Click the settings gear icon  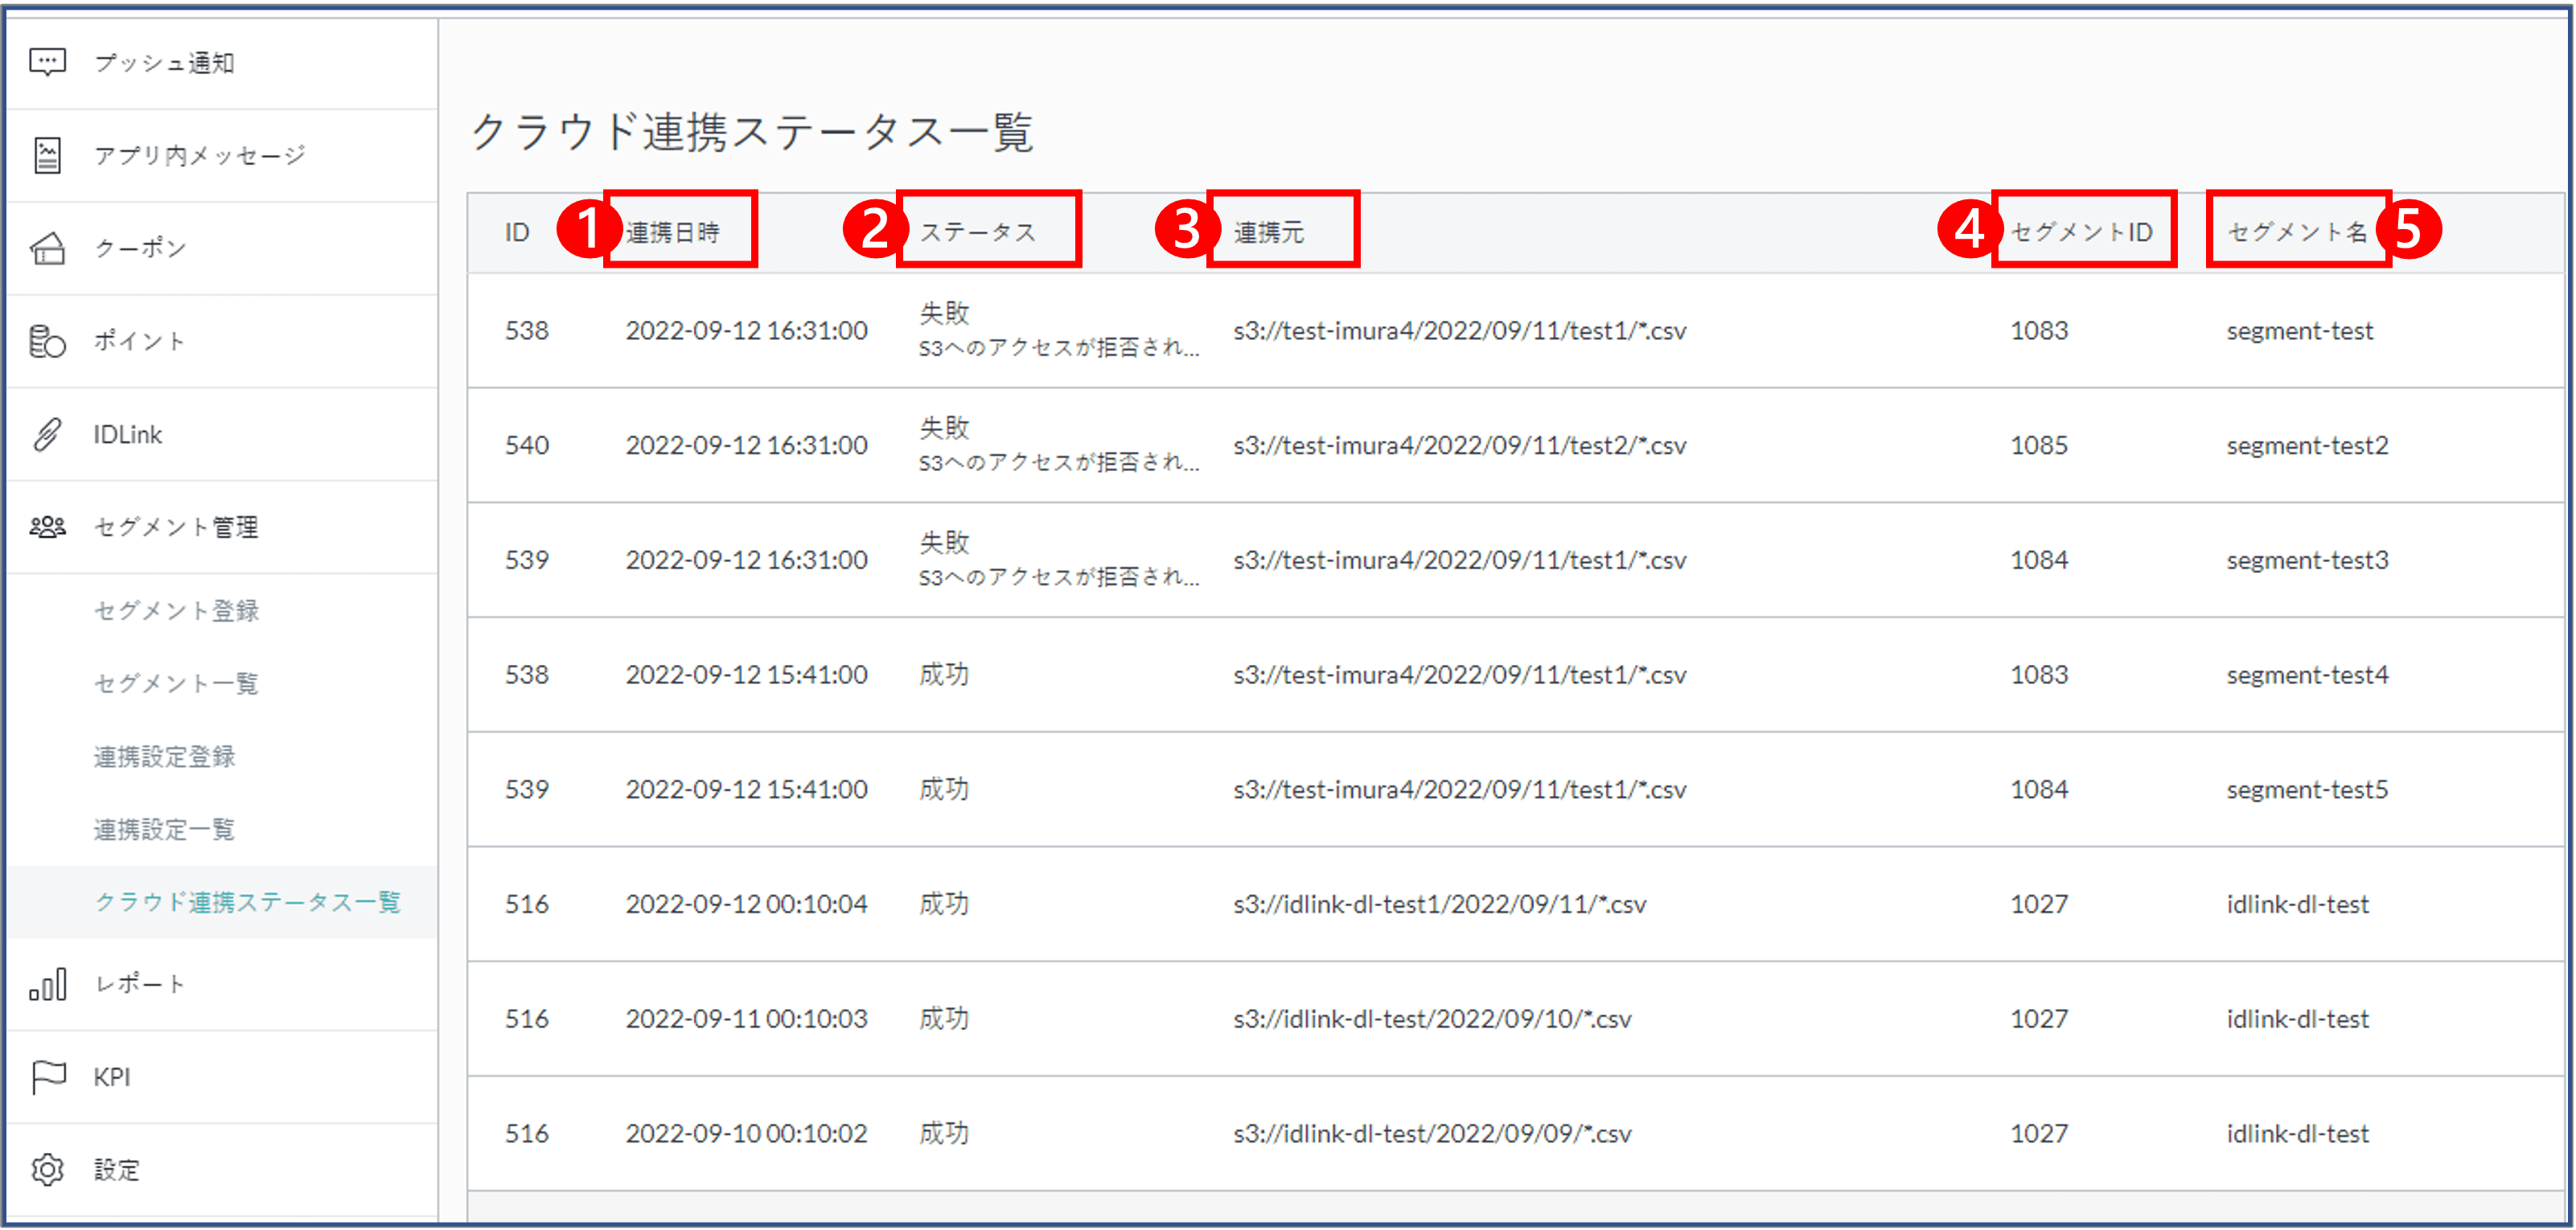click(x=47, y=1169)
